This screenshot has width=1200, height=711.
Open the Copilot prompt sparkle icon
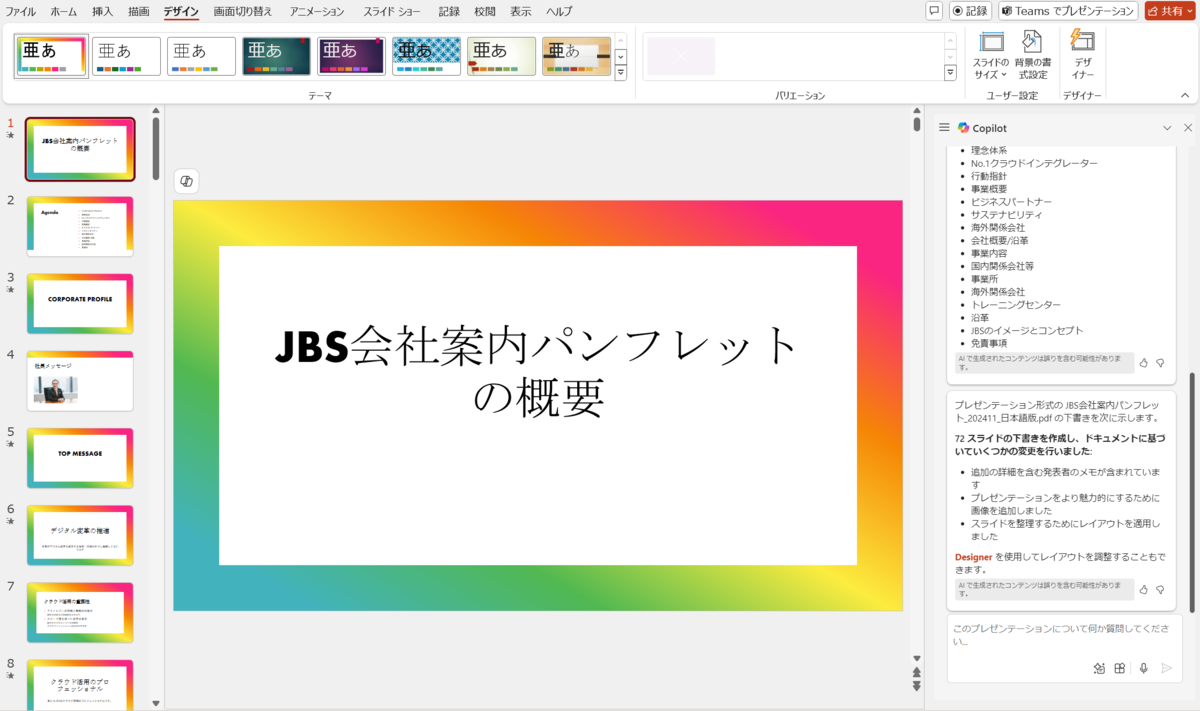click(1099, 668)
